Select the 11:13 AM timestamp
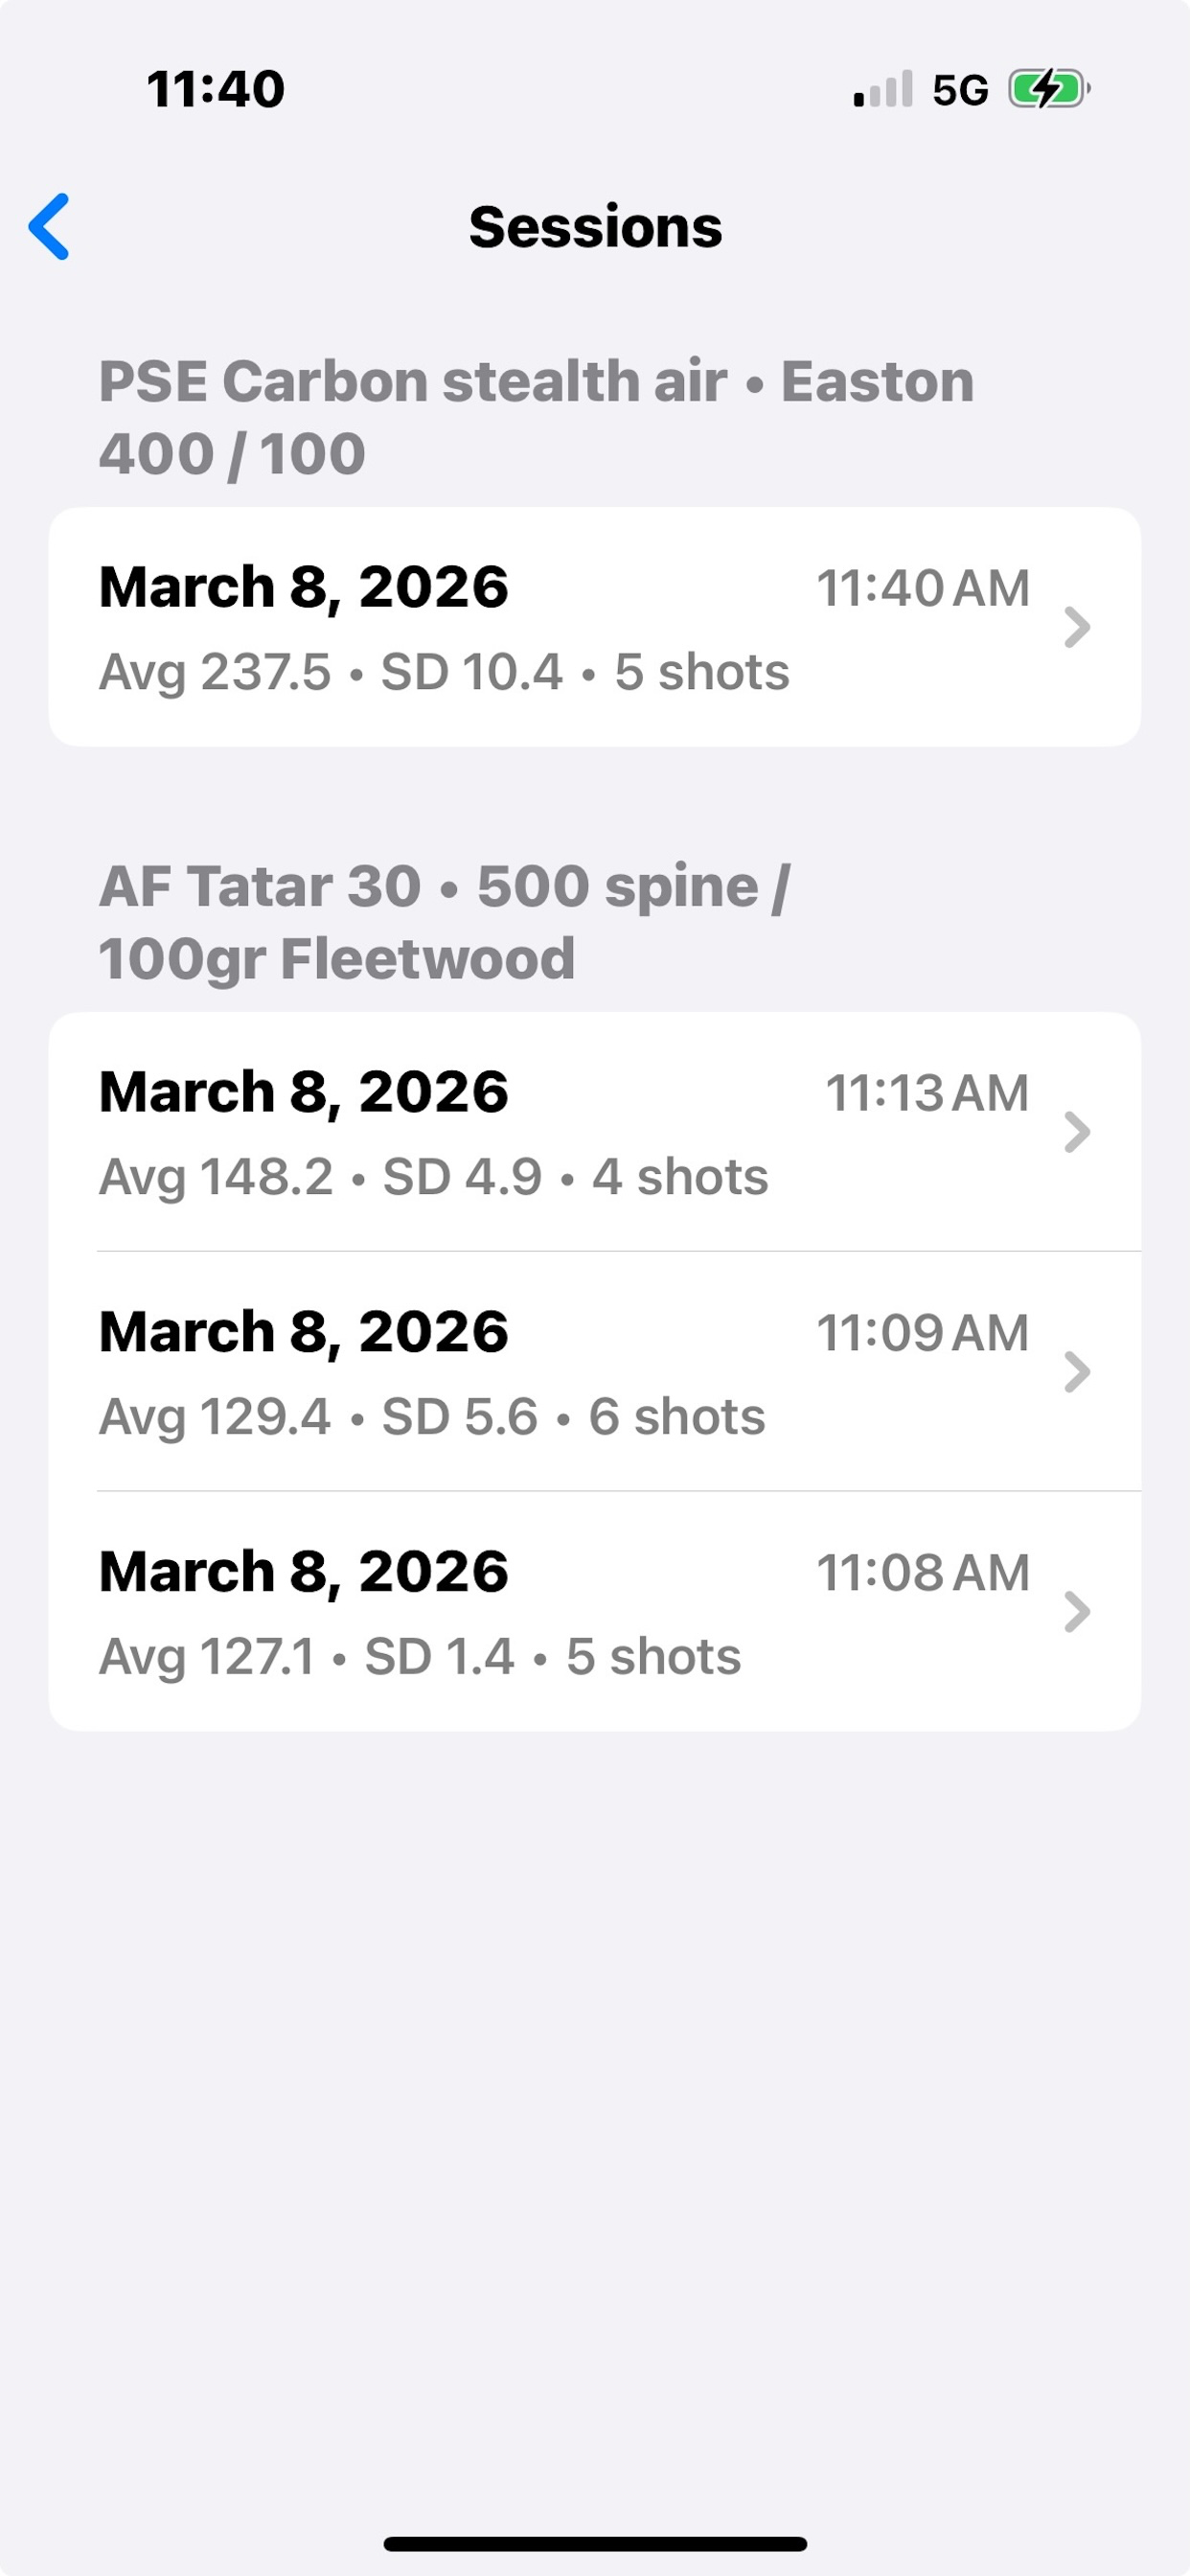 927,1092
